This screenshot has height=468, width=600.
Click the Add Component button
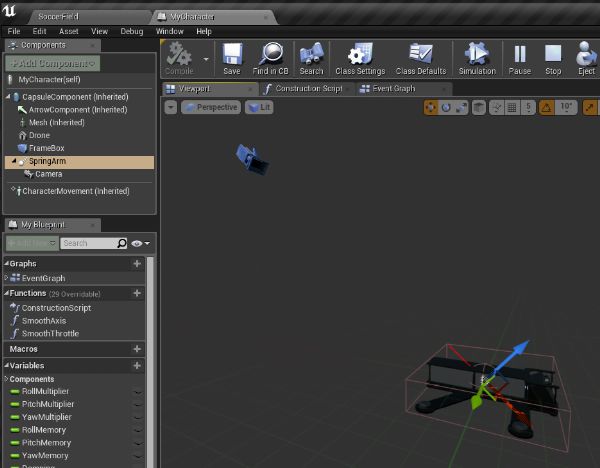[x=54, y=63]
